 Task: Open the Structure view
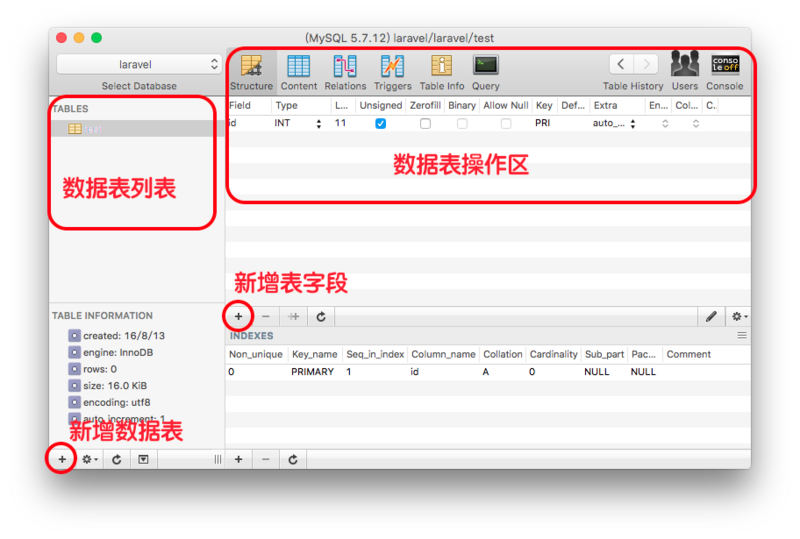[x=251, y=72]
